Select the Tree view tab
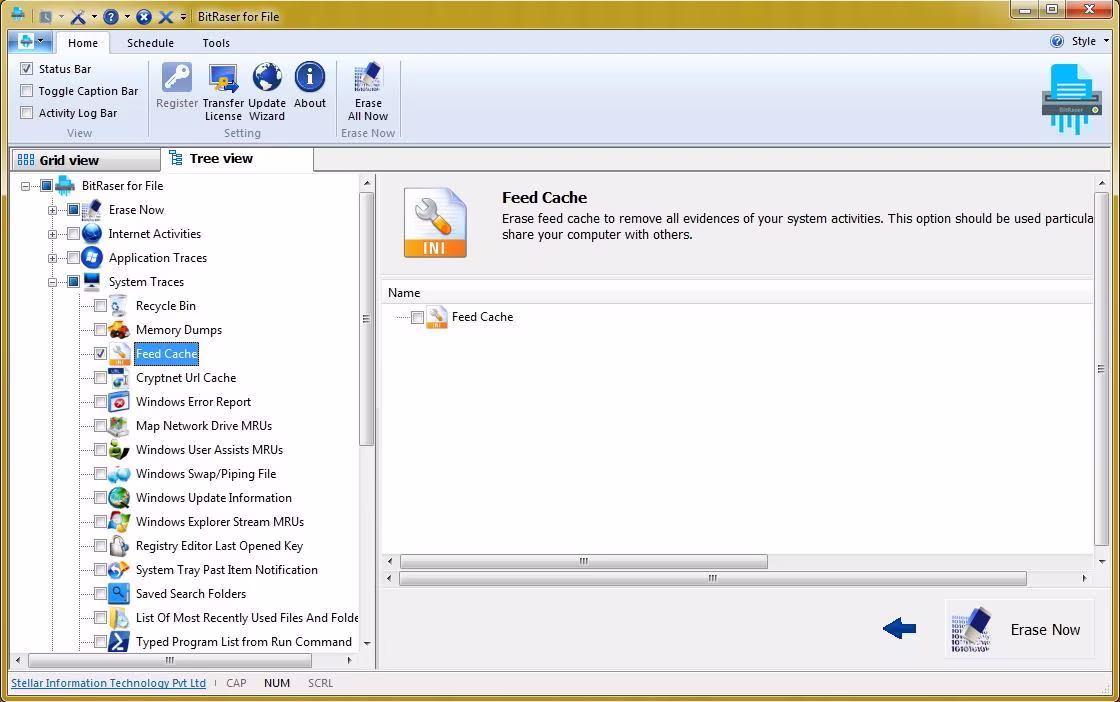 point(238,159)
